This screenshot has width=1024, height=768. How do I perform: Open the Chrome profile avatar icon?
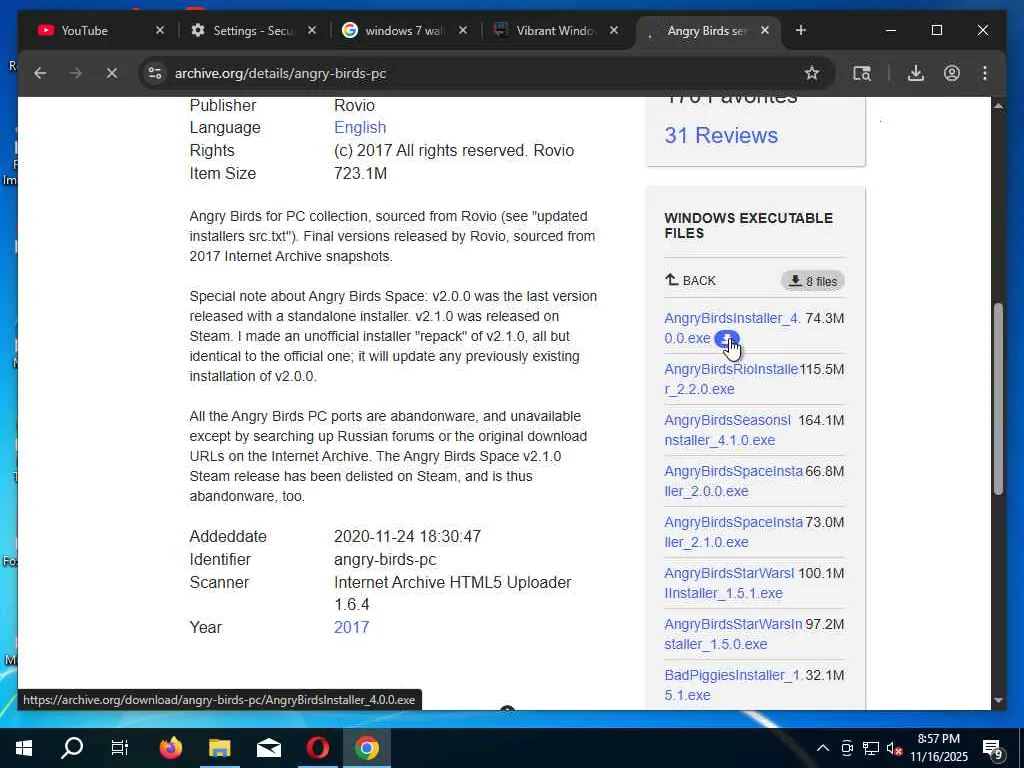point(952,73)
